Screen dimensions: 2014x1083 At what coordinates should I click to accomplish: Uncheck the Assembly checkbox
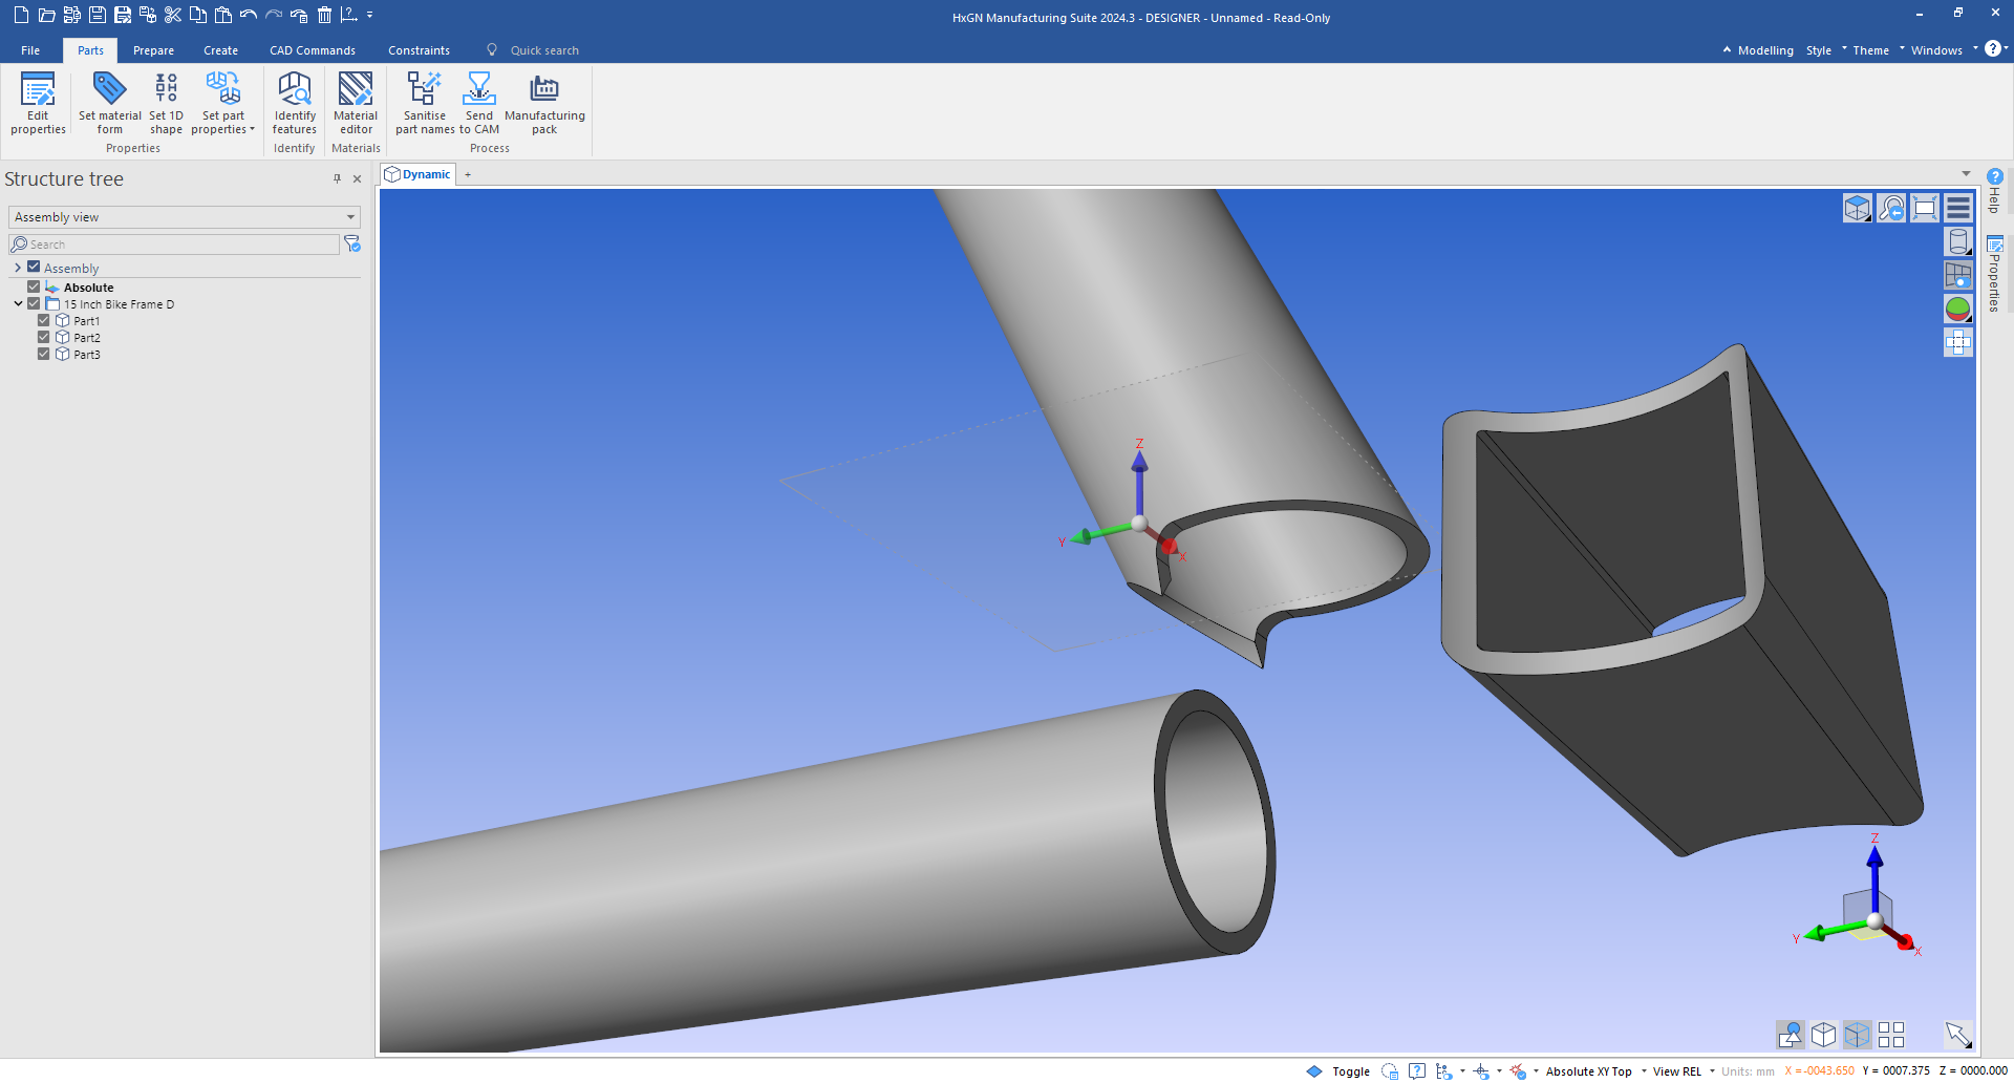[34, 267]
